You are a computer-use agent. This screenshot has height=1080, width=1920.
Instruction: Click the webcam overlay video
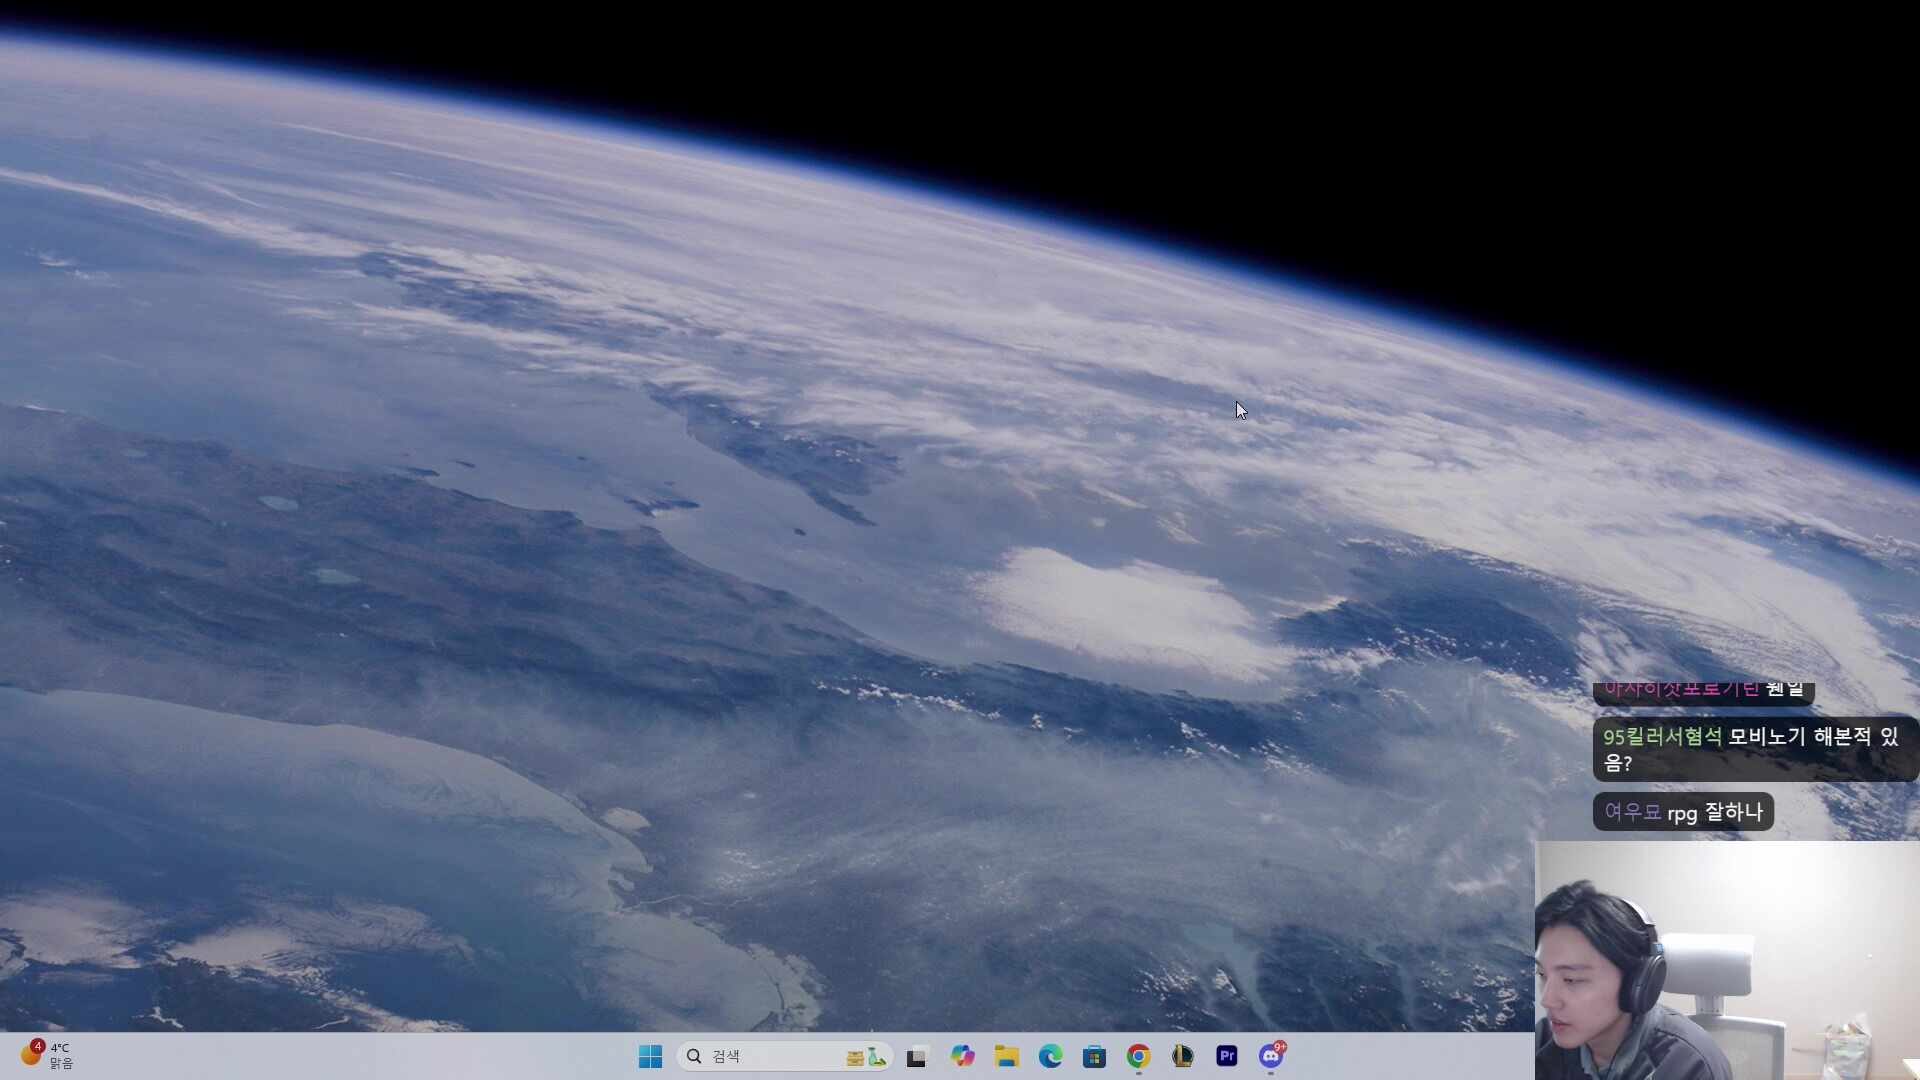click(x=1726, y=960)
